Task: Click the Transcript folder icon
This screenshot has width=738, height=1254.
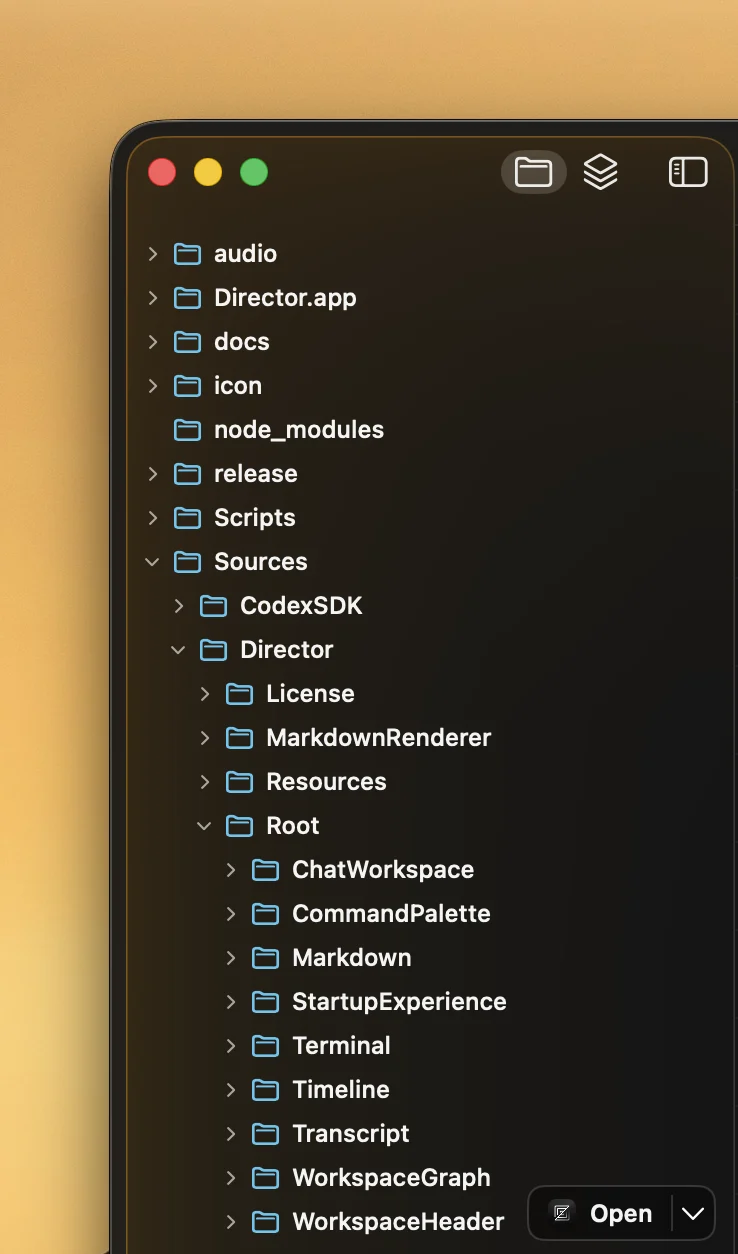Action: pos(265,1134)
